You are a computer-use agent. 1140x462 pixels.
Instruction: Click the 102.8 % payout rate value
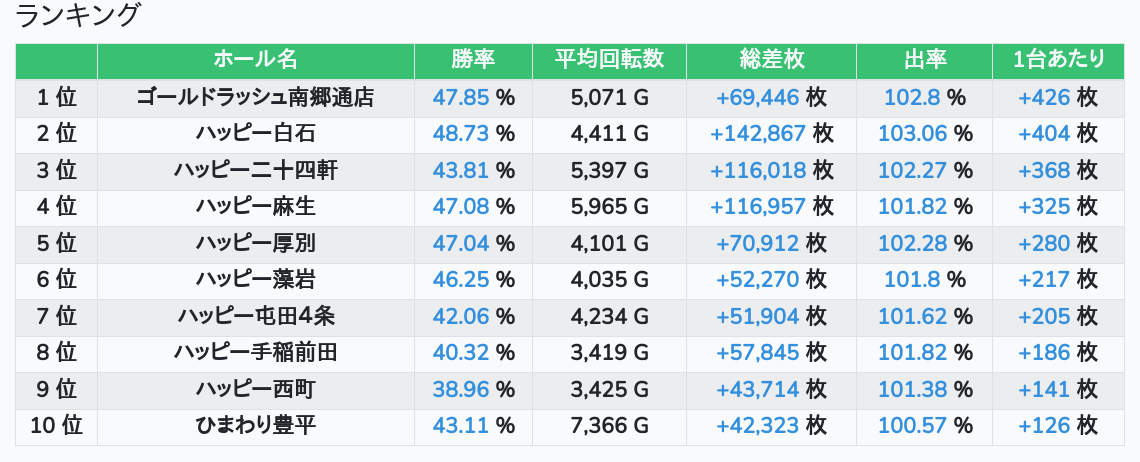(925, 97)
